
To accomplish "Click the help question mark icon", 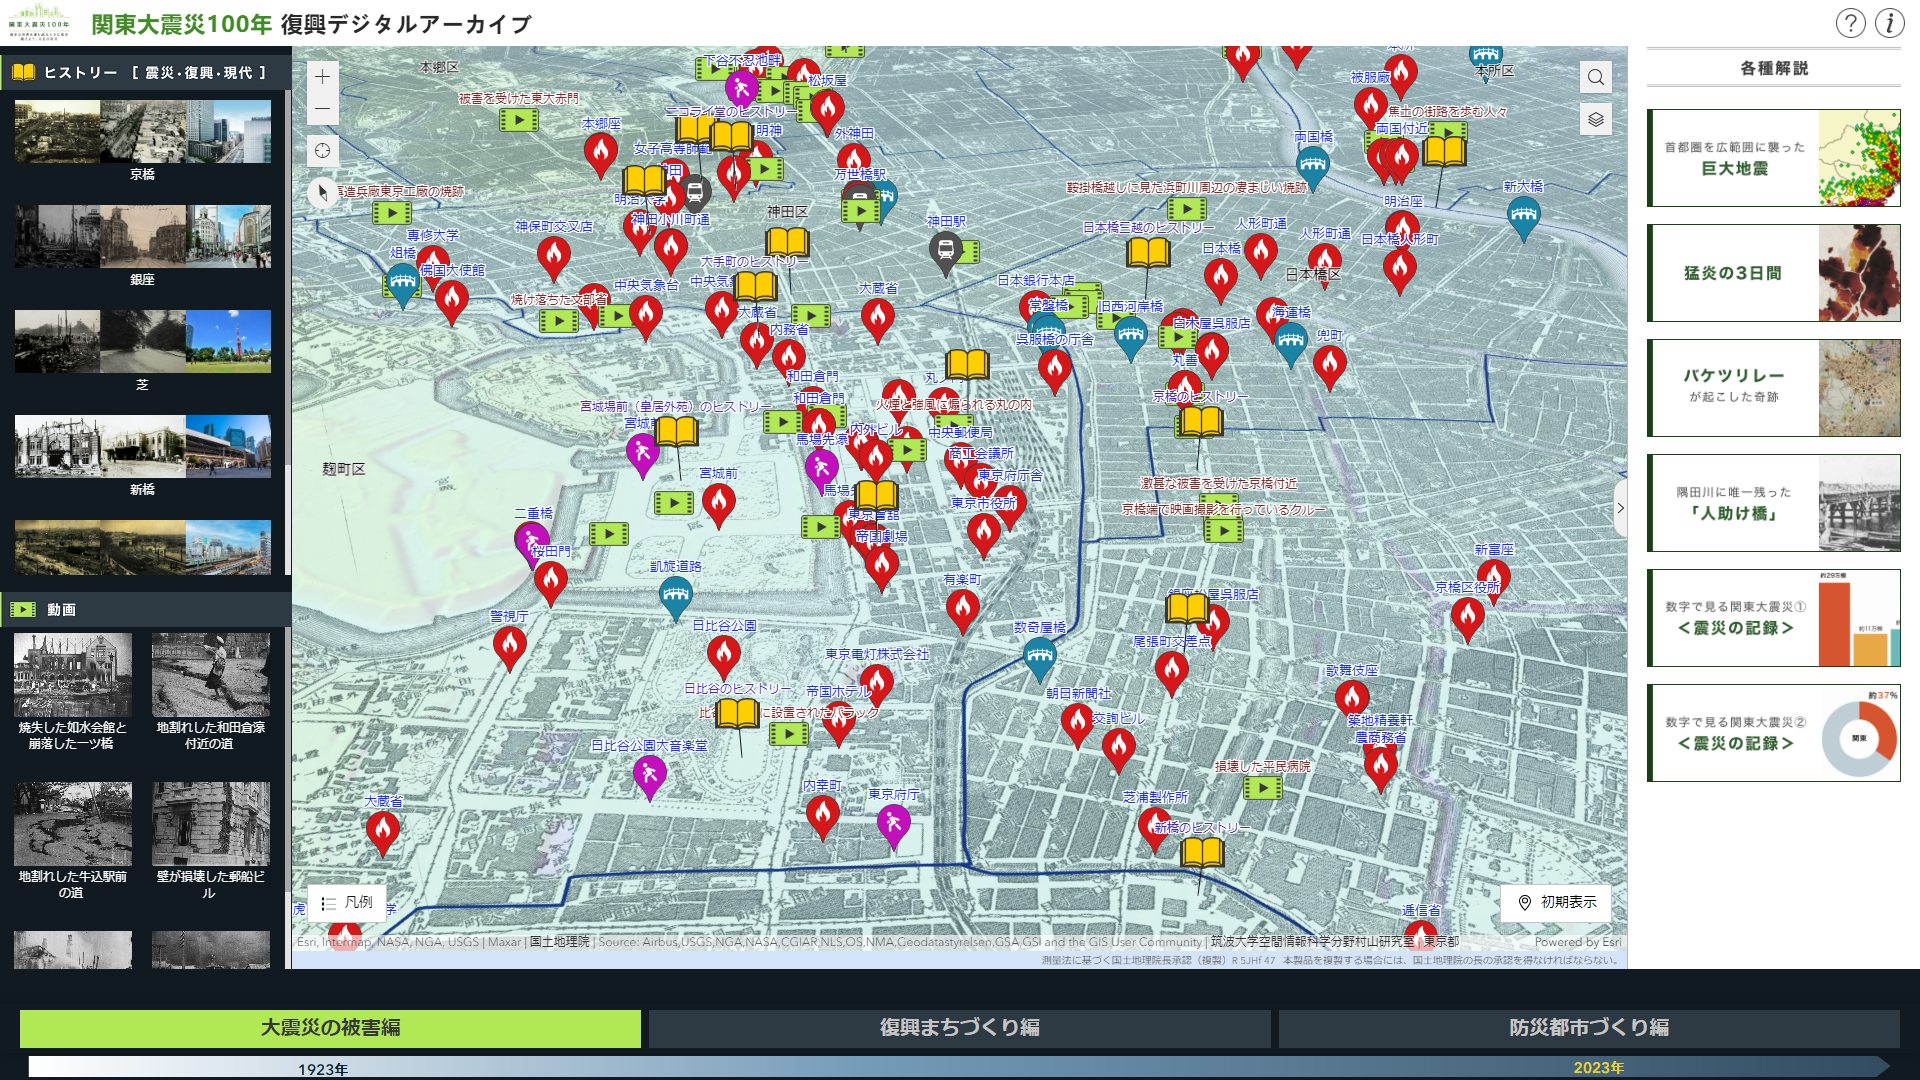I will [x=1850, y=23].
